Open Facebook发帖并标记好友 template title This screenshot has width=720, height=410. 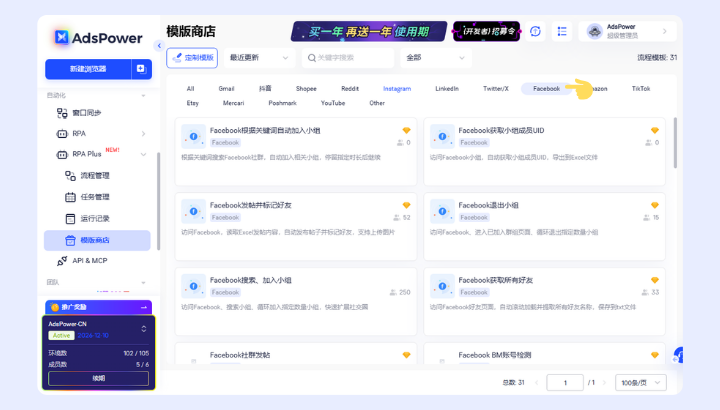251,205
